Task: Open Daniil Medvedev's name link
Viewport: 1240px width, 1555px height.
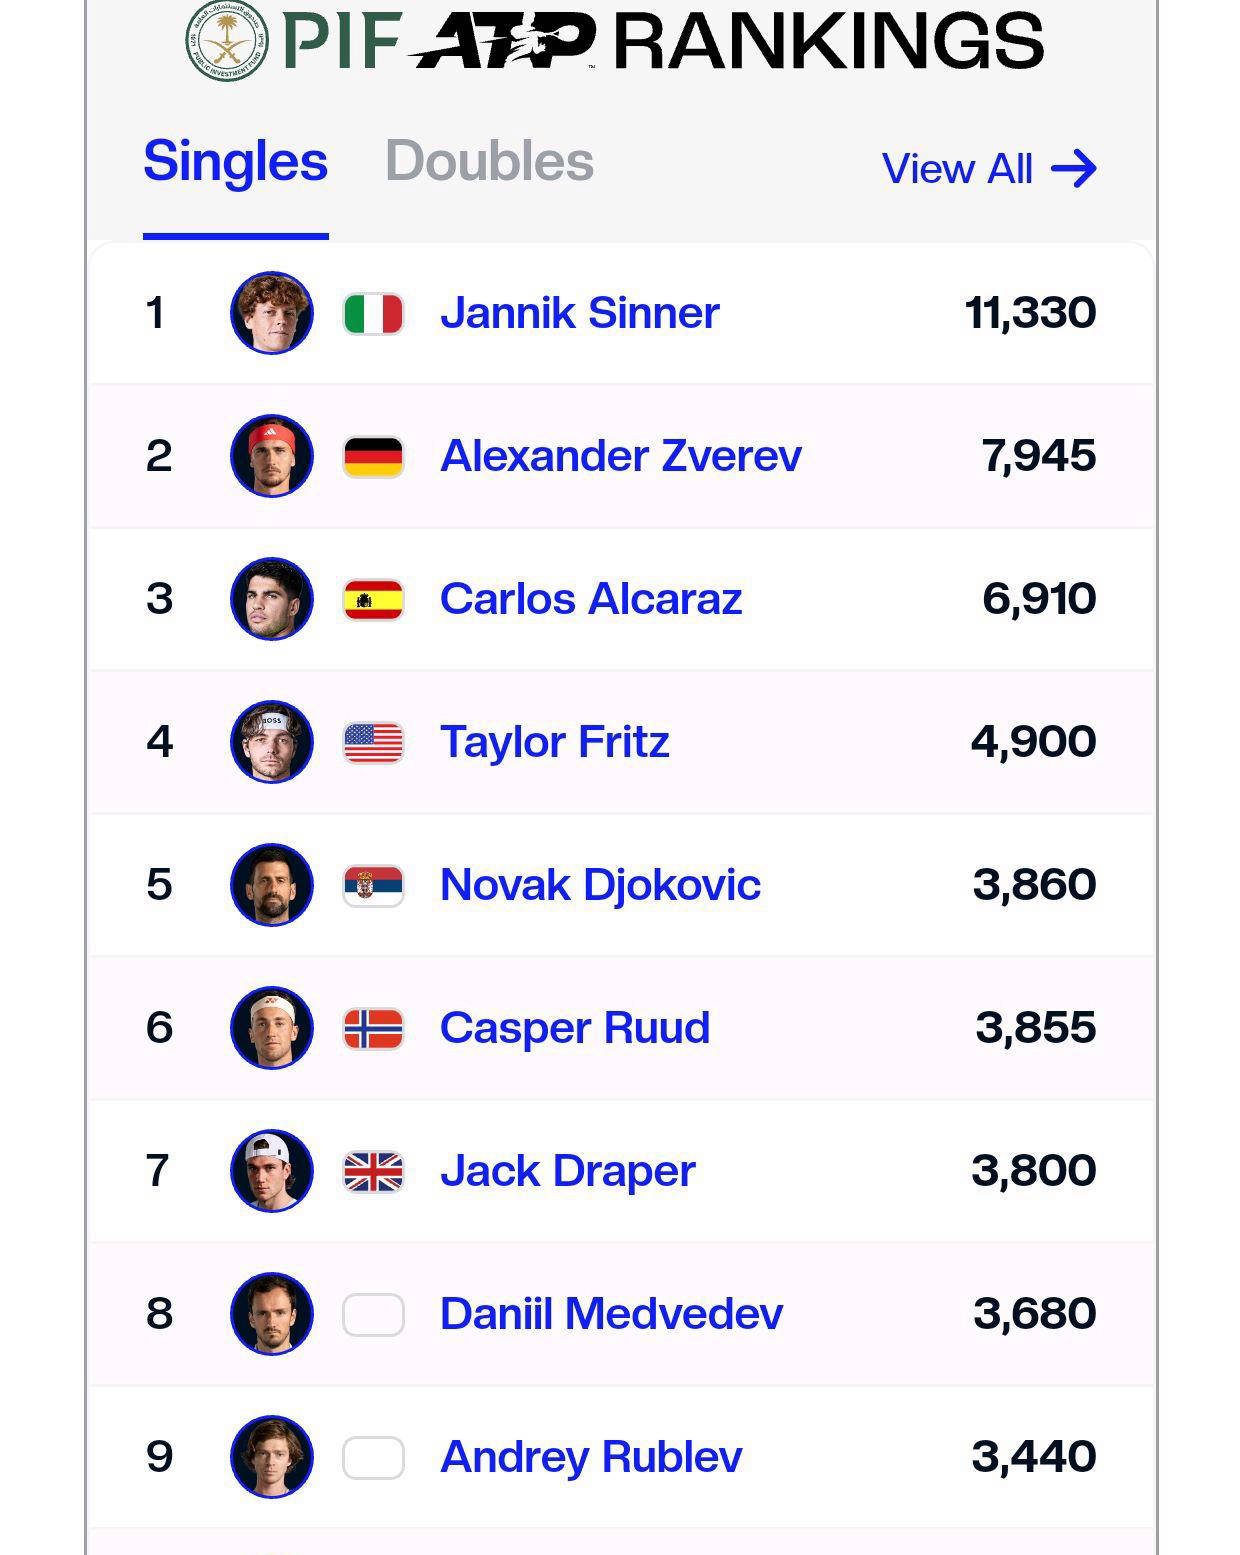Action: tap(611, 1314)
